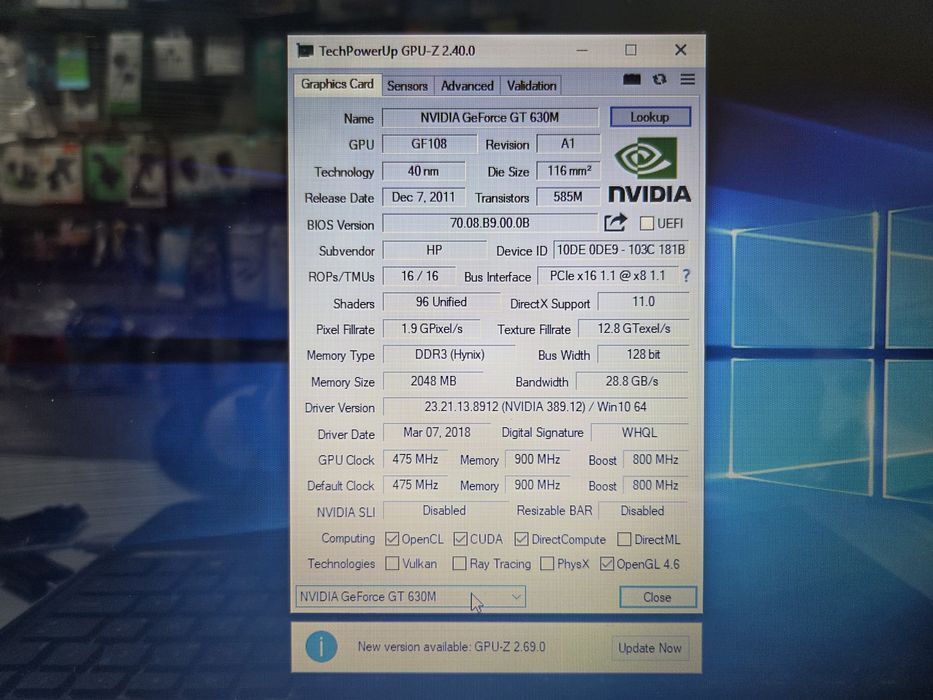Viewport: 933px width, 700px height.
Task: Click the blue info icon in update bar
Action: click(x=321, y=646)
